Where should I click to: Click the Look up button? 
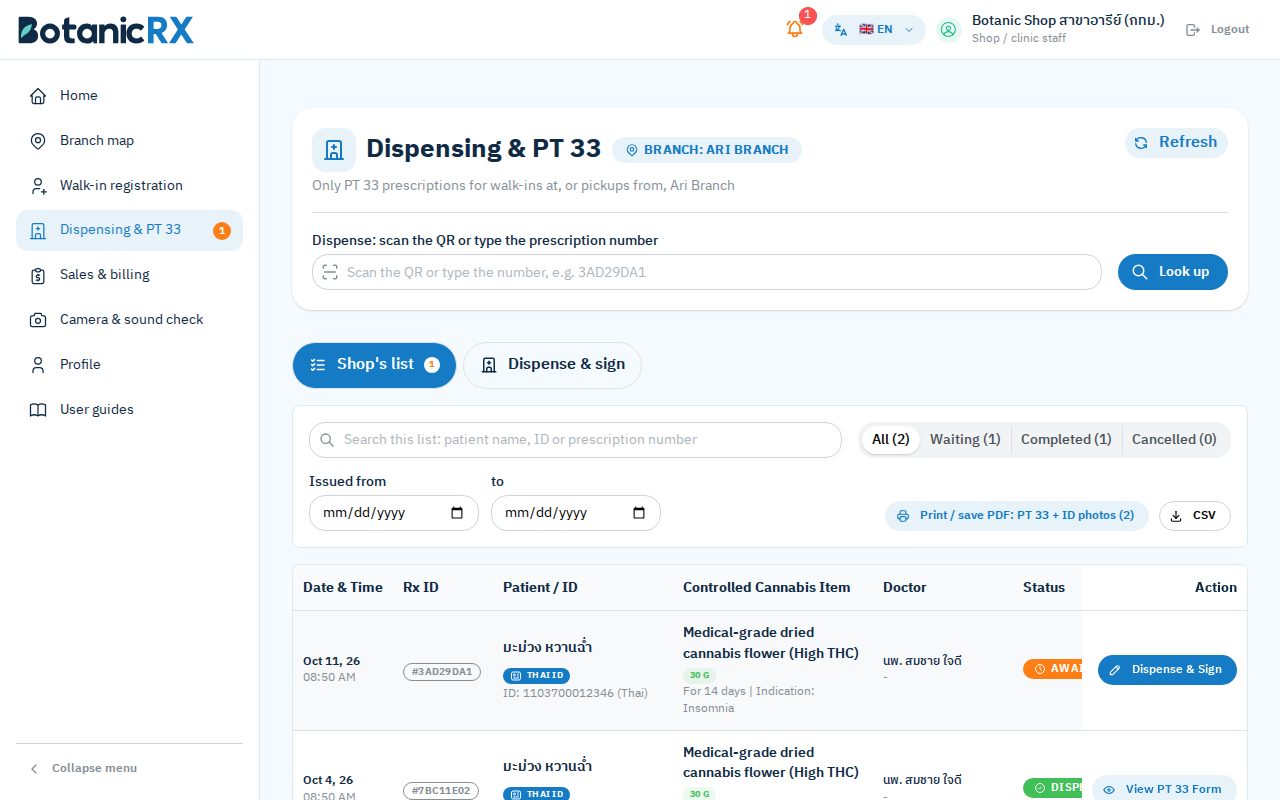1172,272
